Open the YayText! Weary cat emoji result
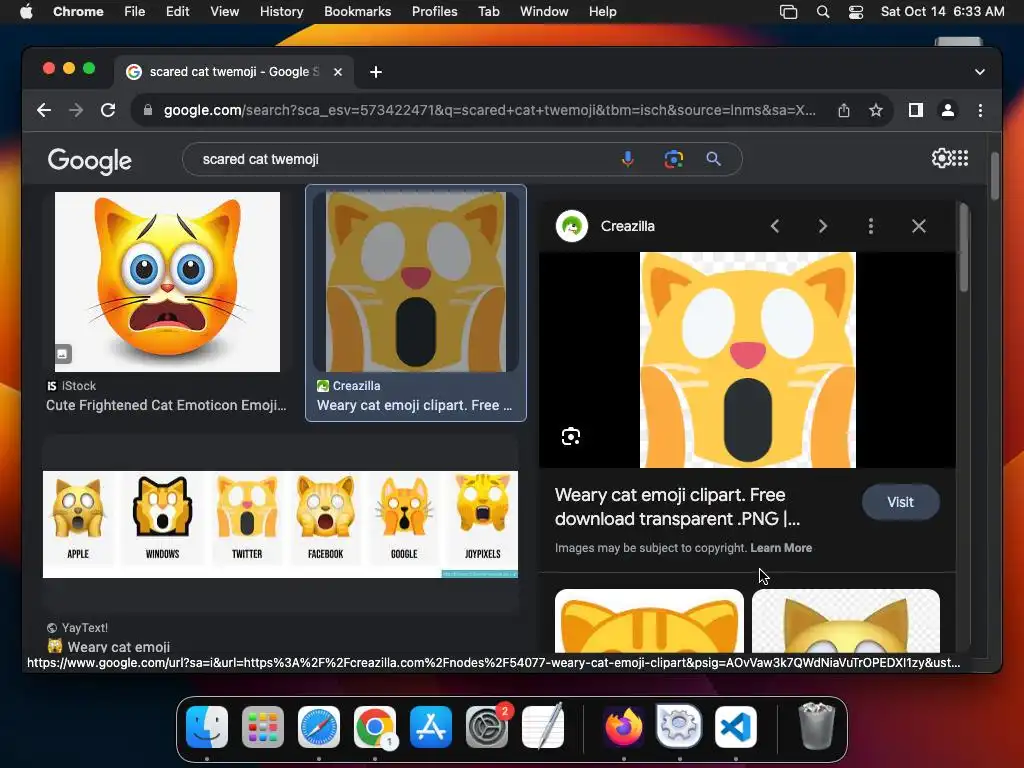This screenshot has height=768, width=1024. pos(119,647)
